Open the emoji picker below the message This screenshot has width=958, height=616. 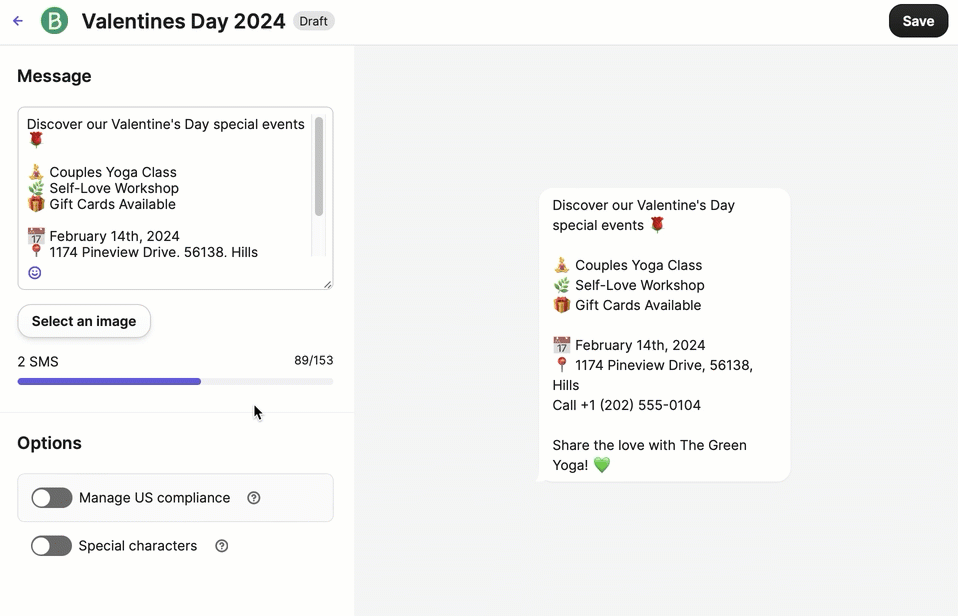click(35, 273)
